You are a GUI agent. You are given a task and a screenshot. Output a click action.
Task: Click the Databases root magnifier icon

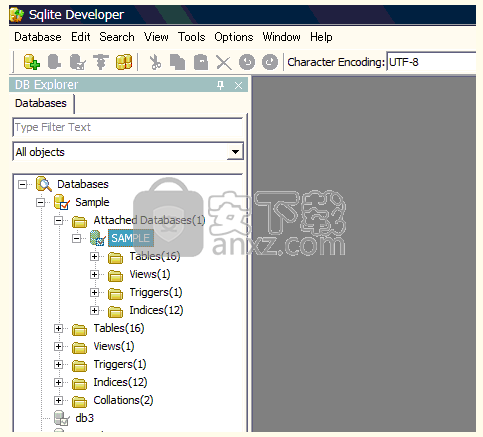44,184
